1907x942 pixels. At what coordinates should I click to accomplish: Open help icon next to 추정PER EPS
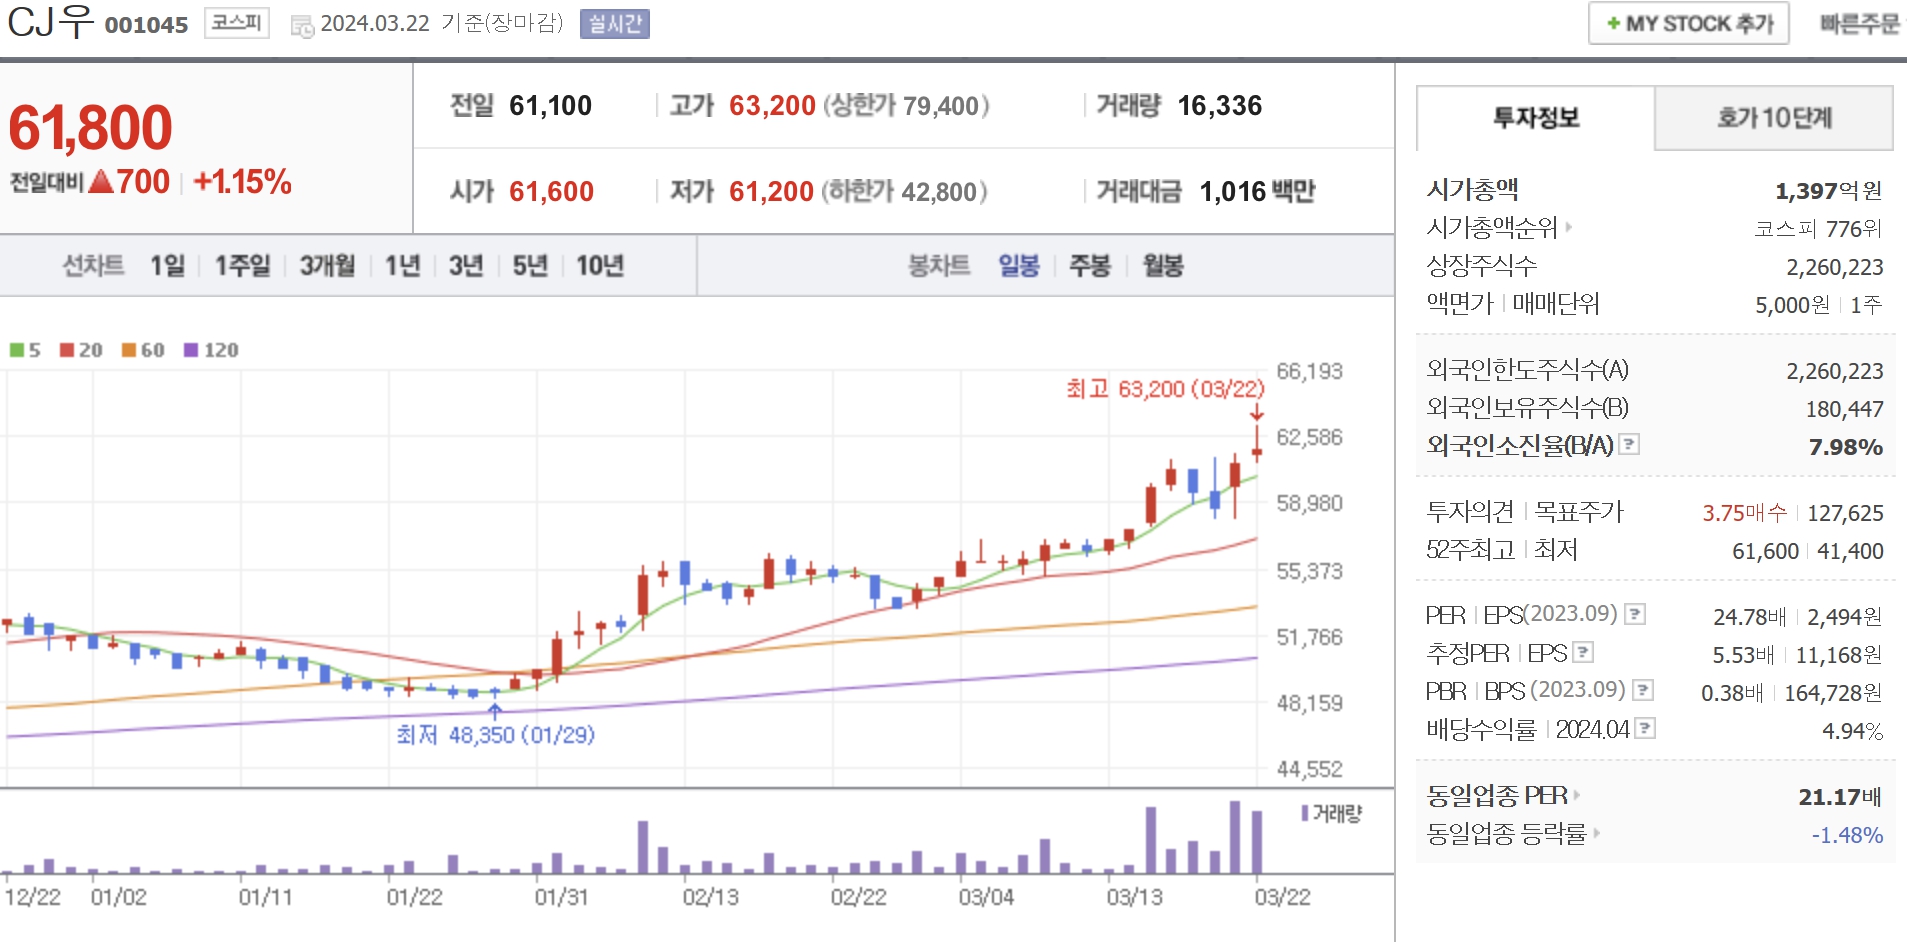pyautogui.click(x=1583, y=653)
